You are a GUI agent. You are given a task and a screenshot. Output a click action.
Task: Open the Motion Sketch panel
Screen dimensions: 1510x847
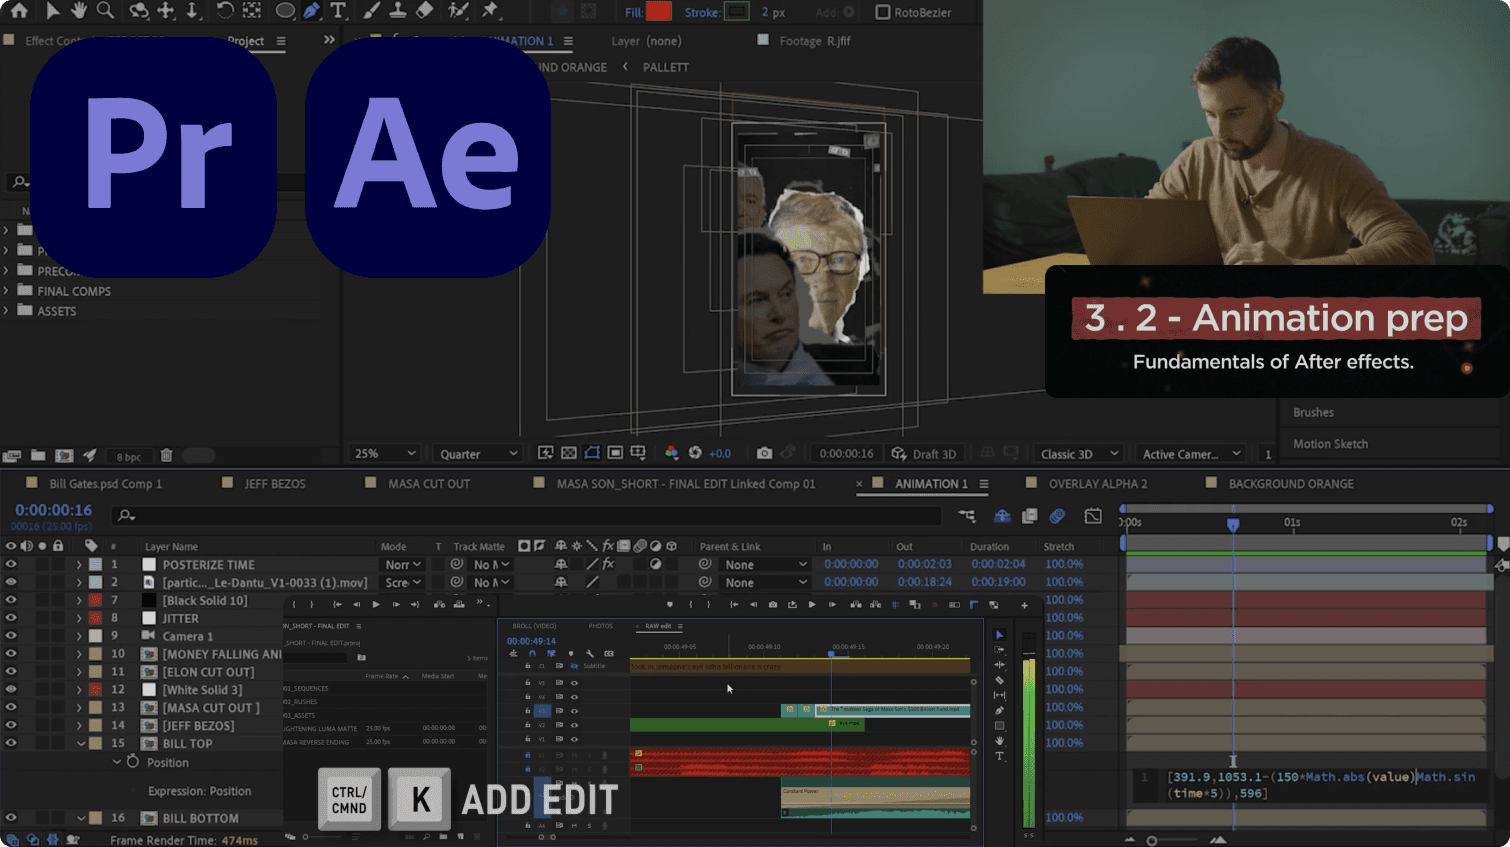[1330, 443]
